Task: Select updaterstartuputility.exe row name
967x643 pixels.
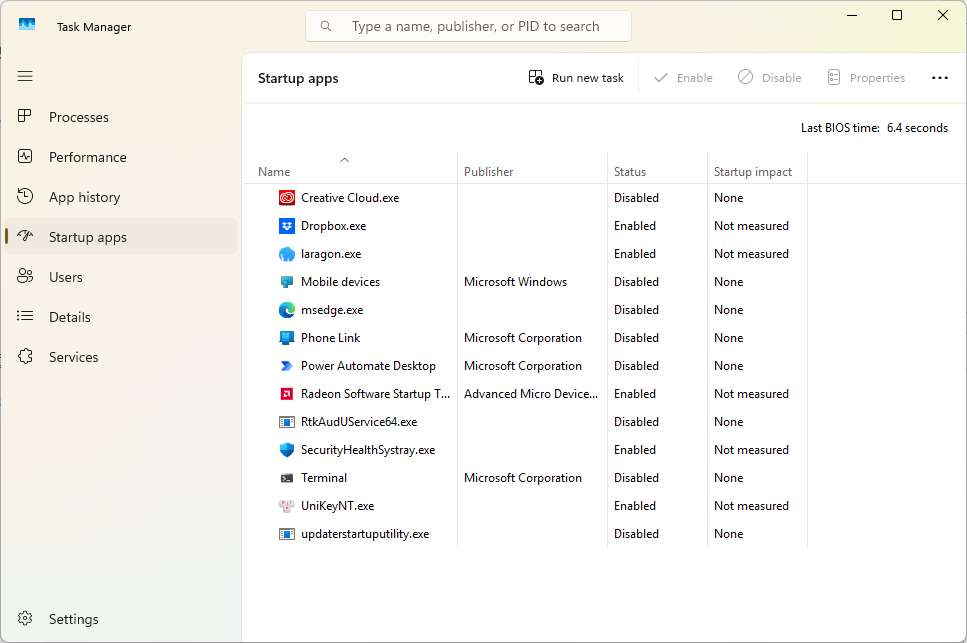Action: click(x=365, y=534)
